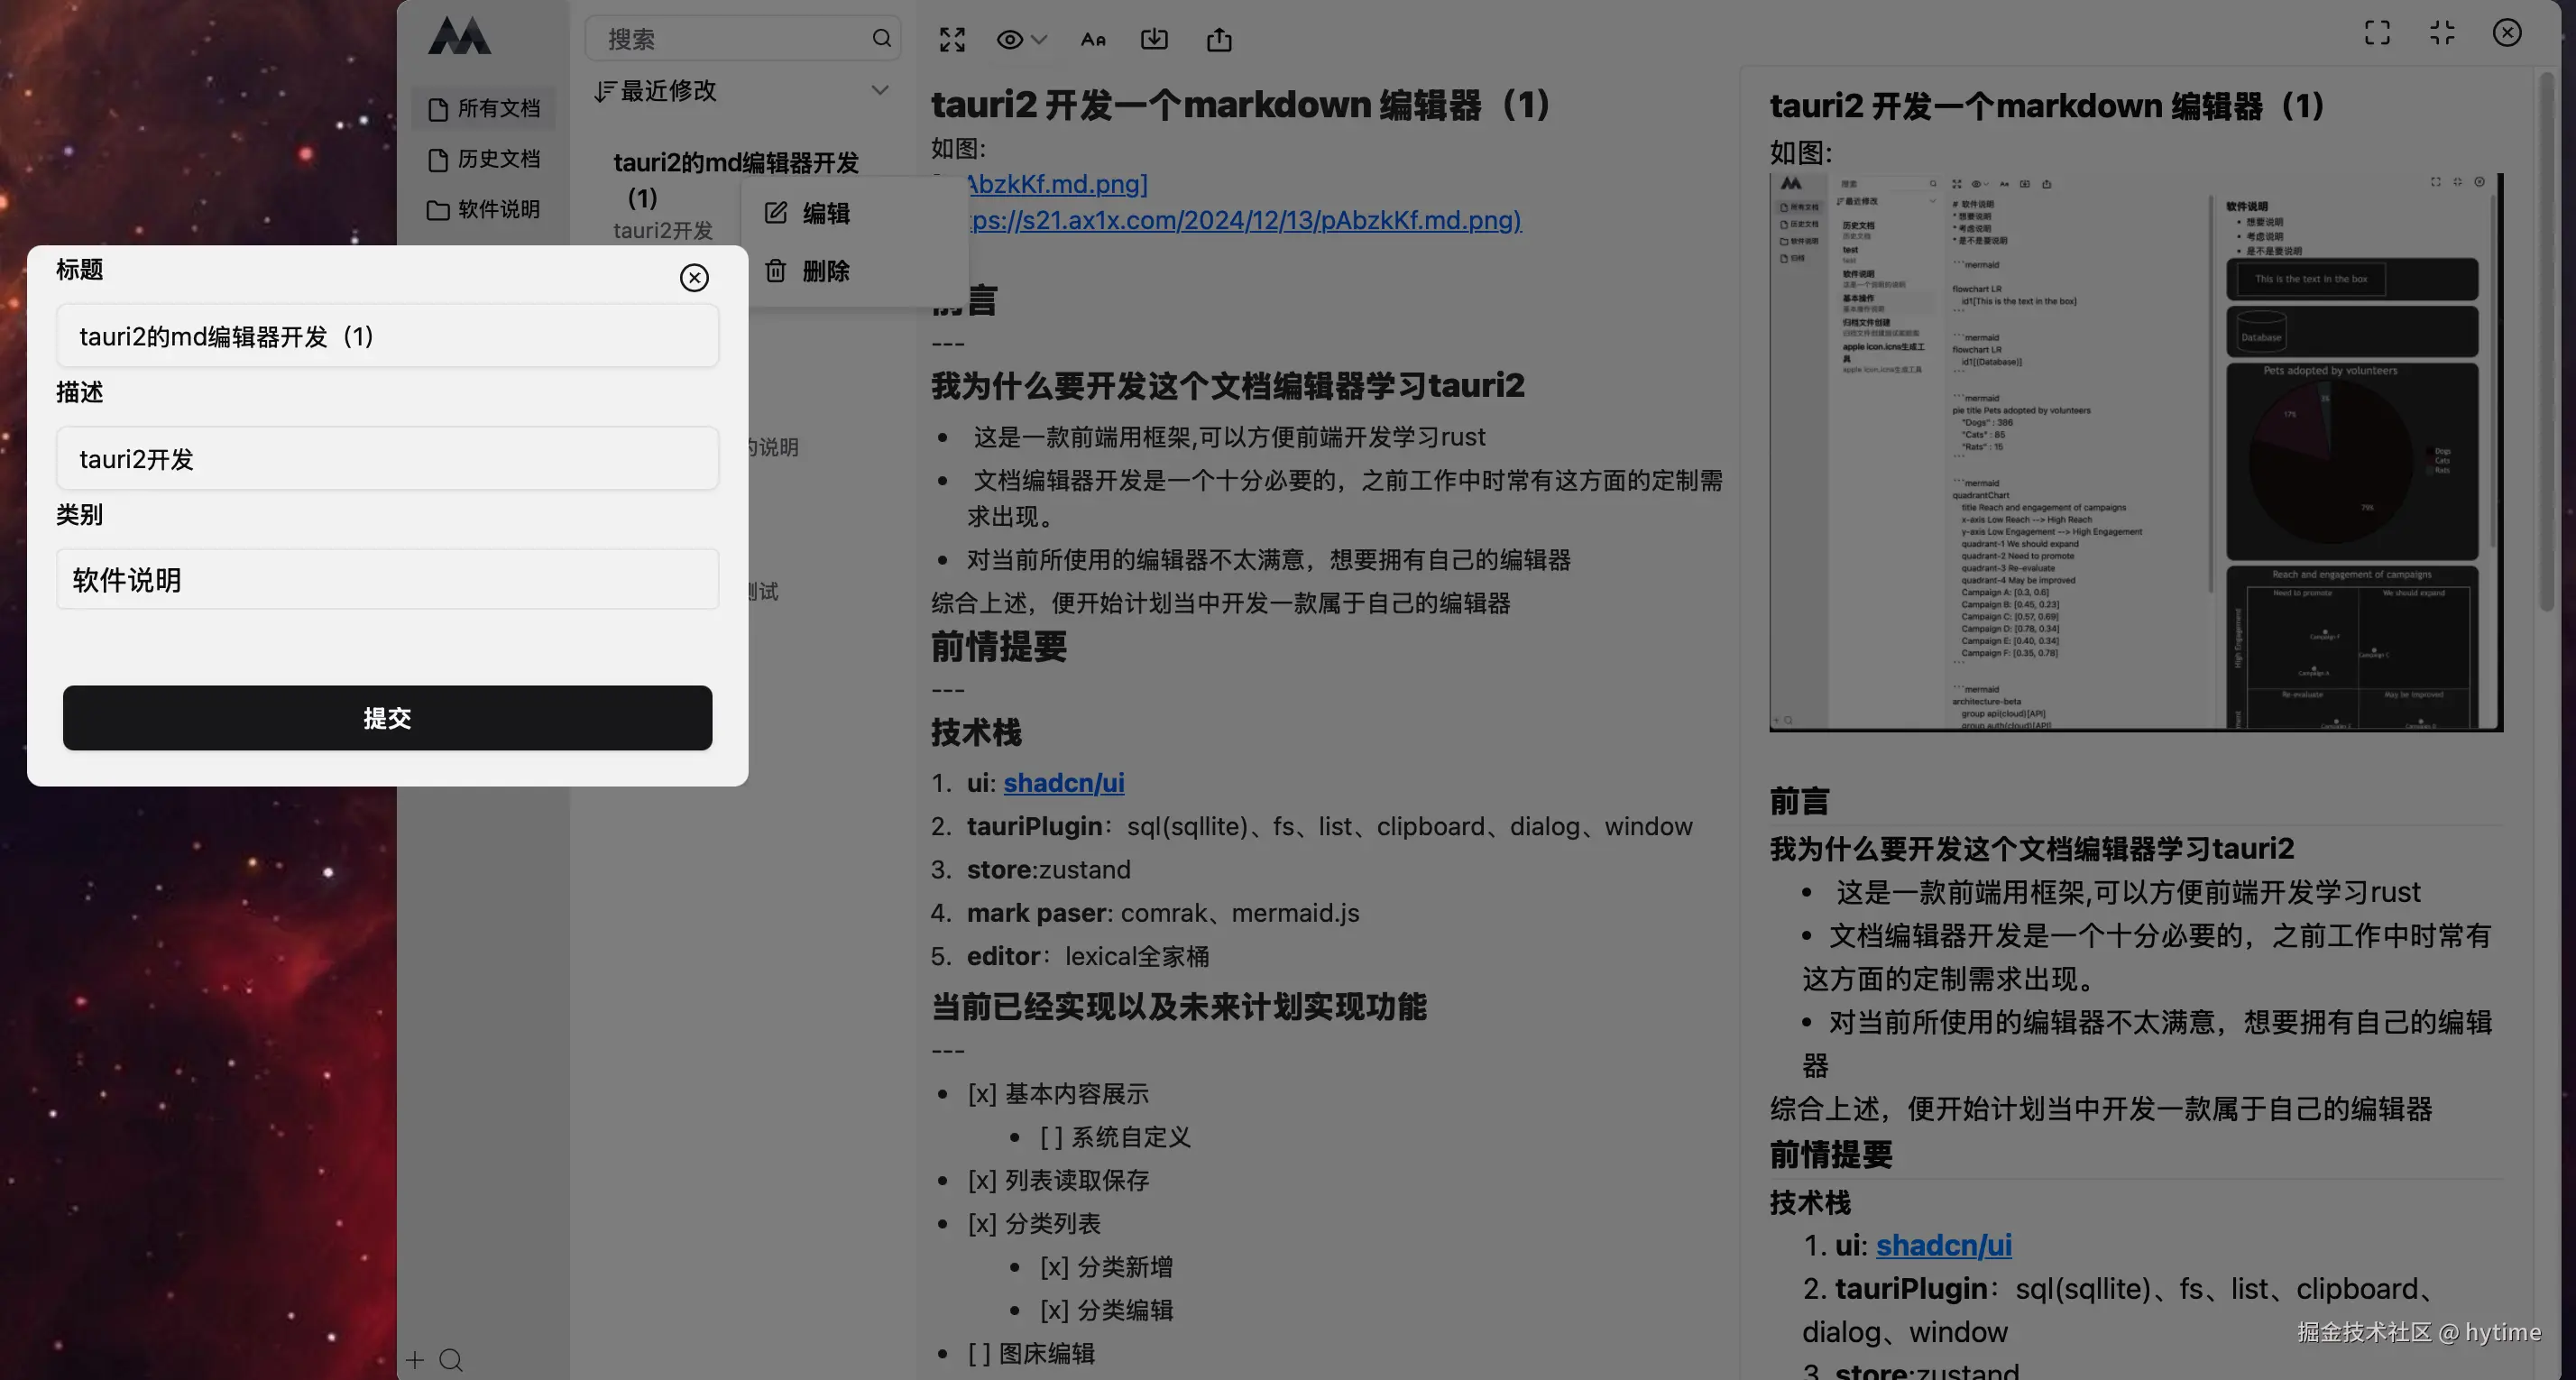The image size is (2576, 1380).
Task: Close the dialog with the circled X
Action: [x=694, y=277]
